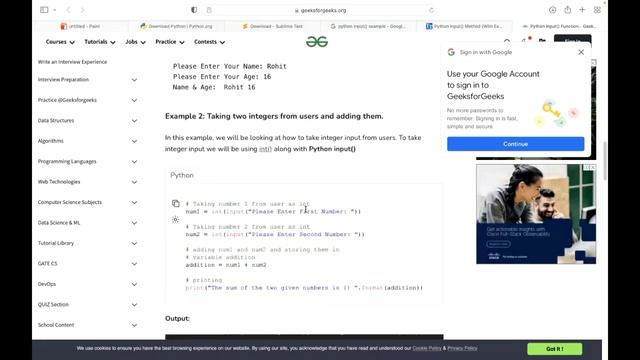The width and height of the screenshot is (640, 360).
Task: Switch to Python input() Method tab
Action: [x=464, y=26]
